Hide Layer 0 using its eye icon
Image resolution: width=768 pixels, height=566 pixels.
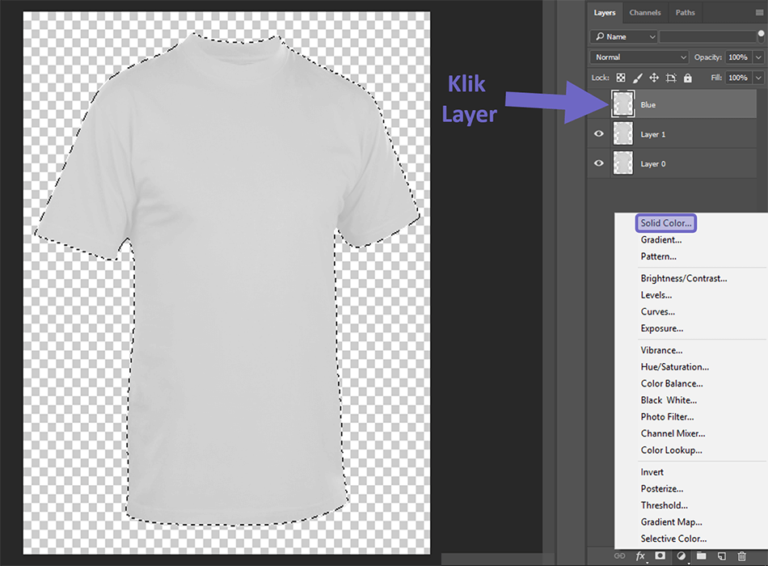click(599, 163)
